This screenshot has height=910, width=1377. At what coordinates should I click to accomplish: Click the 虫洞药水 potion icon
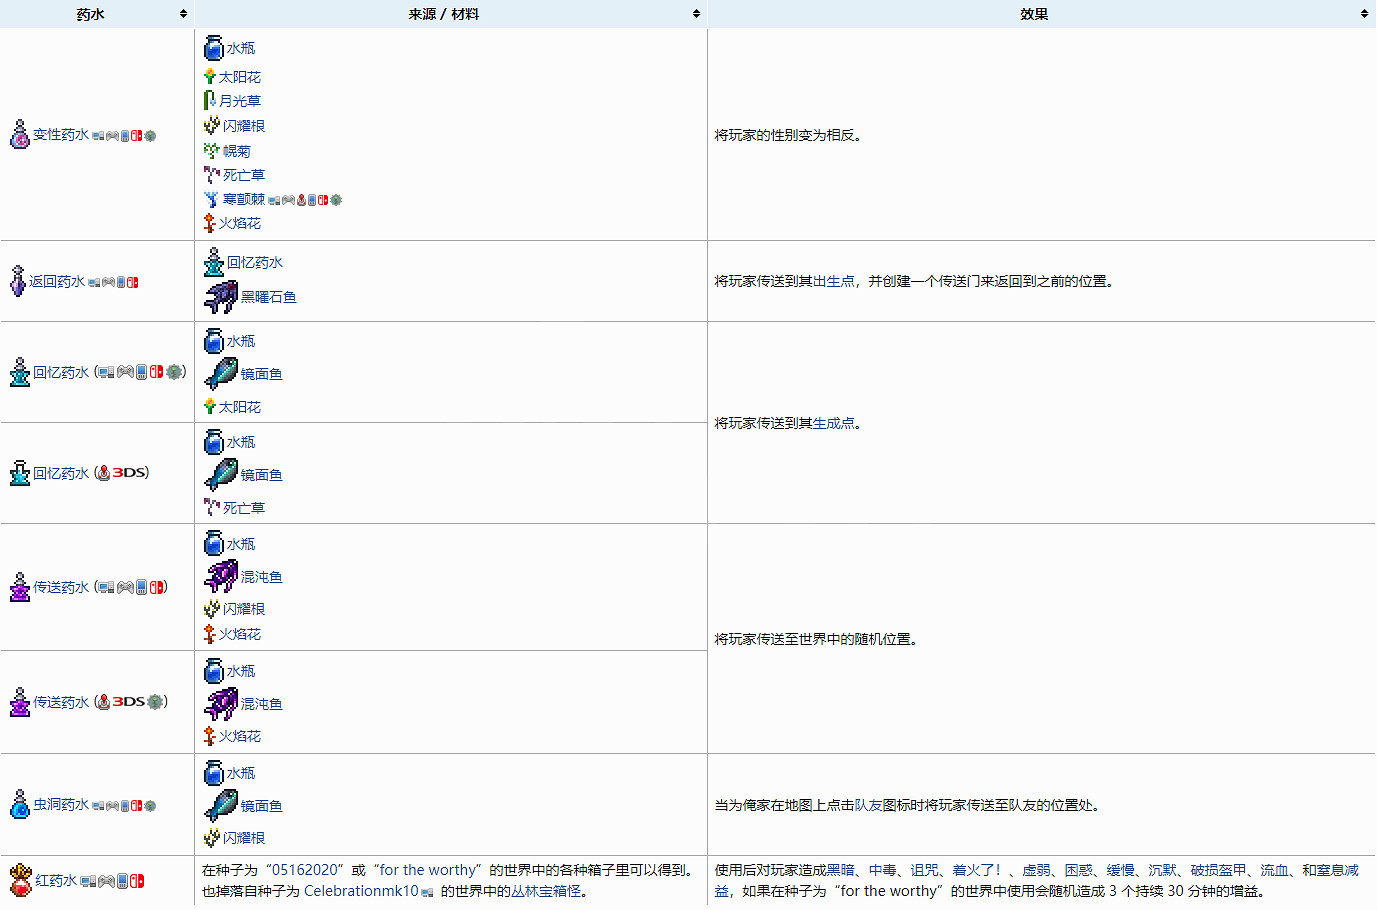pyautogui.click(x=20, y=804)
